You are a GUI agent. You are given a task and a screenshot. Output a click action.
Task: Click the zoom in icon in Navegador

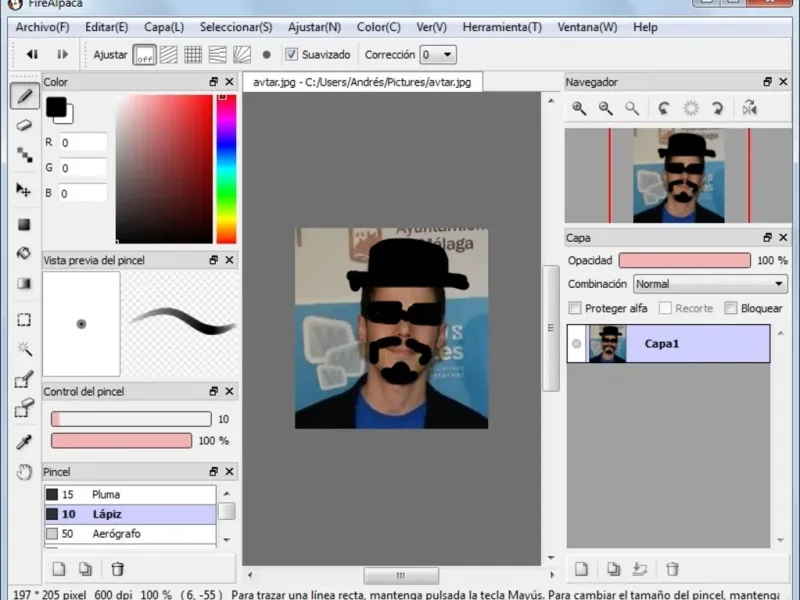[x=580, y=108]
